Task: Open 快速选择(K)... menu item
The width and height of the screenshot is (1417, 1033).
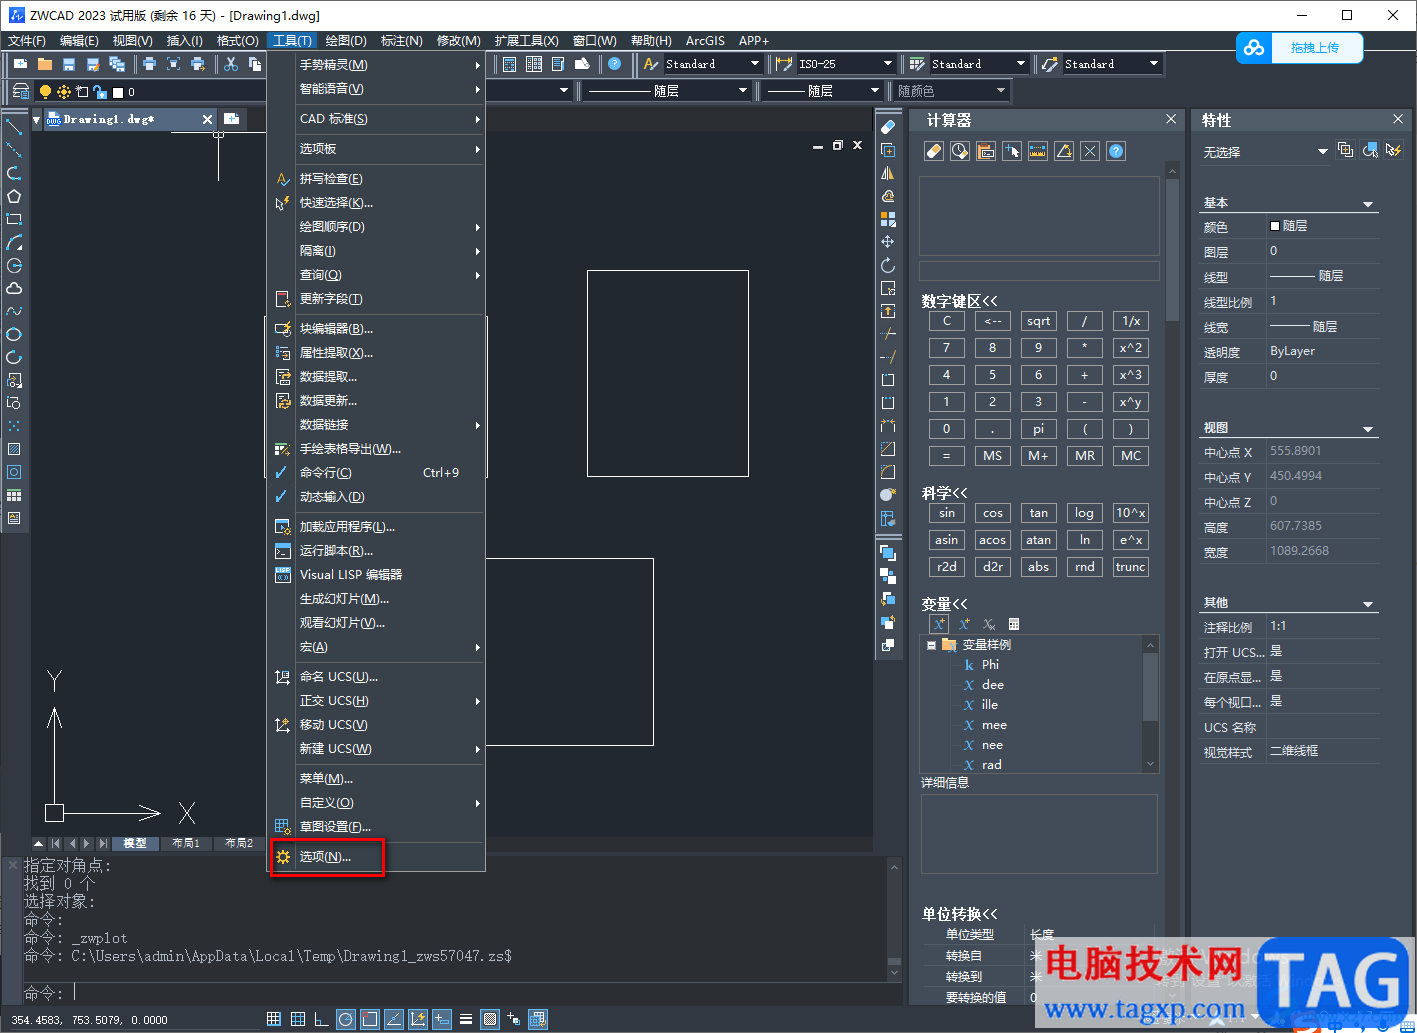Action: 375,203
